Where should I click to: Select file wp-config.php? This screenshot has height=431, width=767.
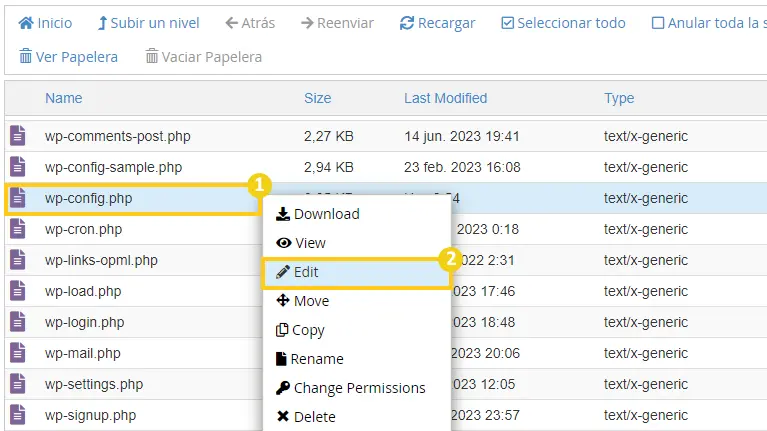click(89, 198)
